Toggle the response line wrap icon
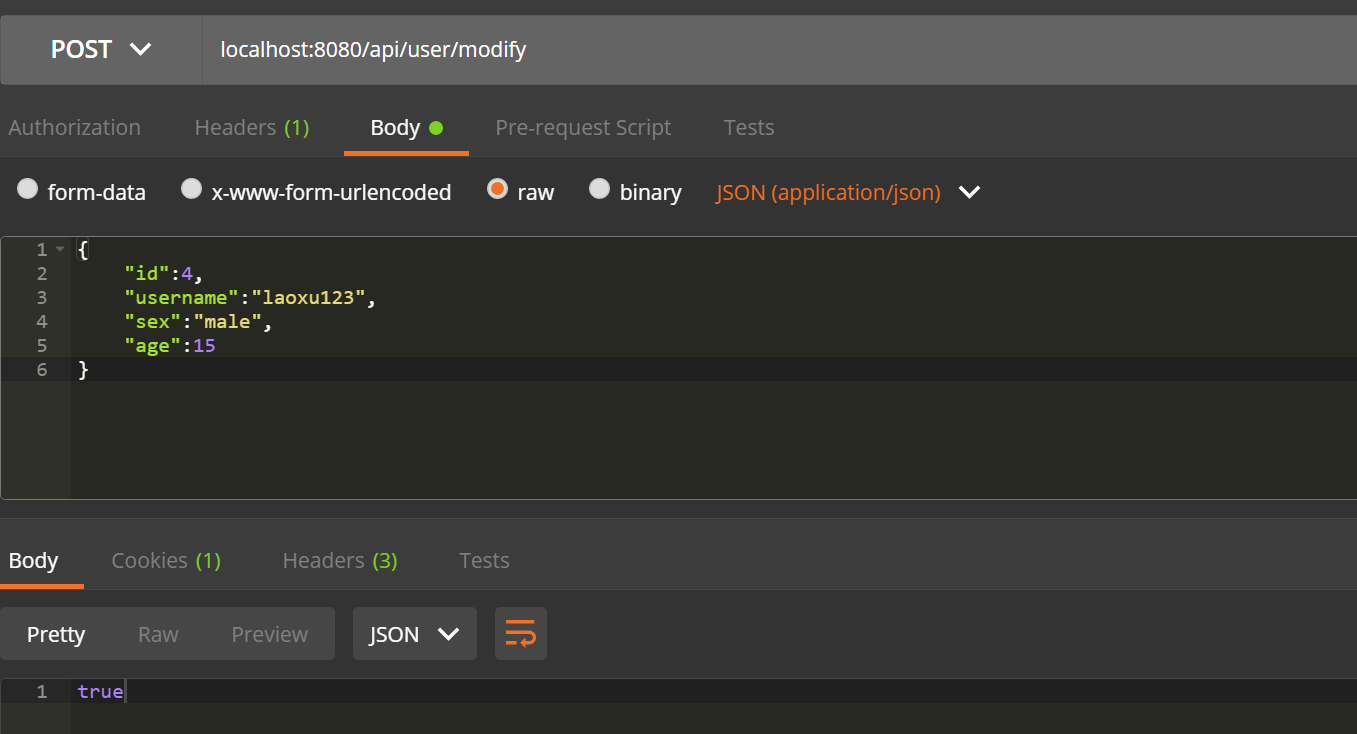The height and width of the screenshot is (734, 1357). click(521, 634)
